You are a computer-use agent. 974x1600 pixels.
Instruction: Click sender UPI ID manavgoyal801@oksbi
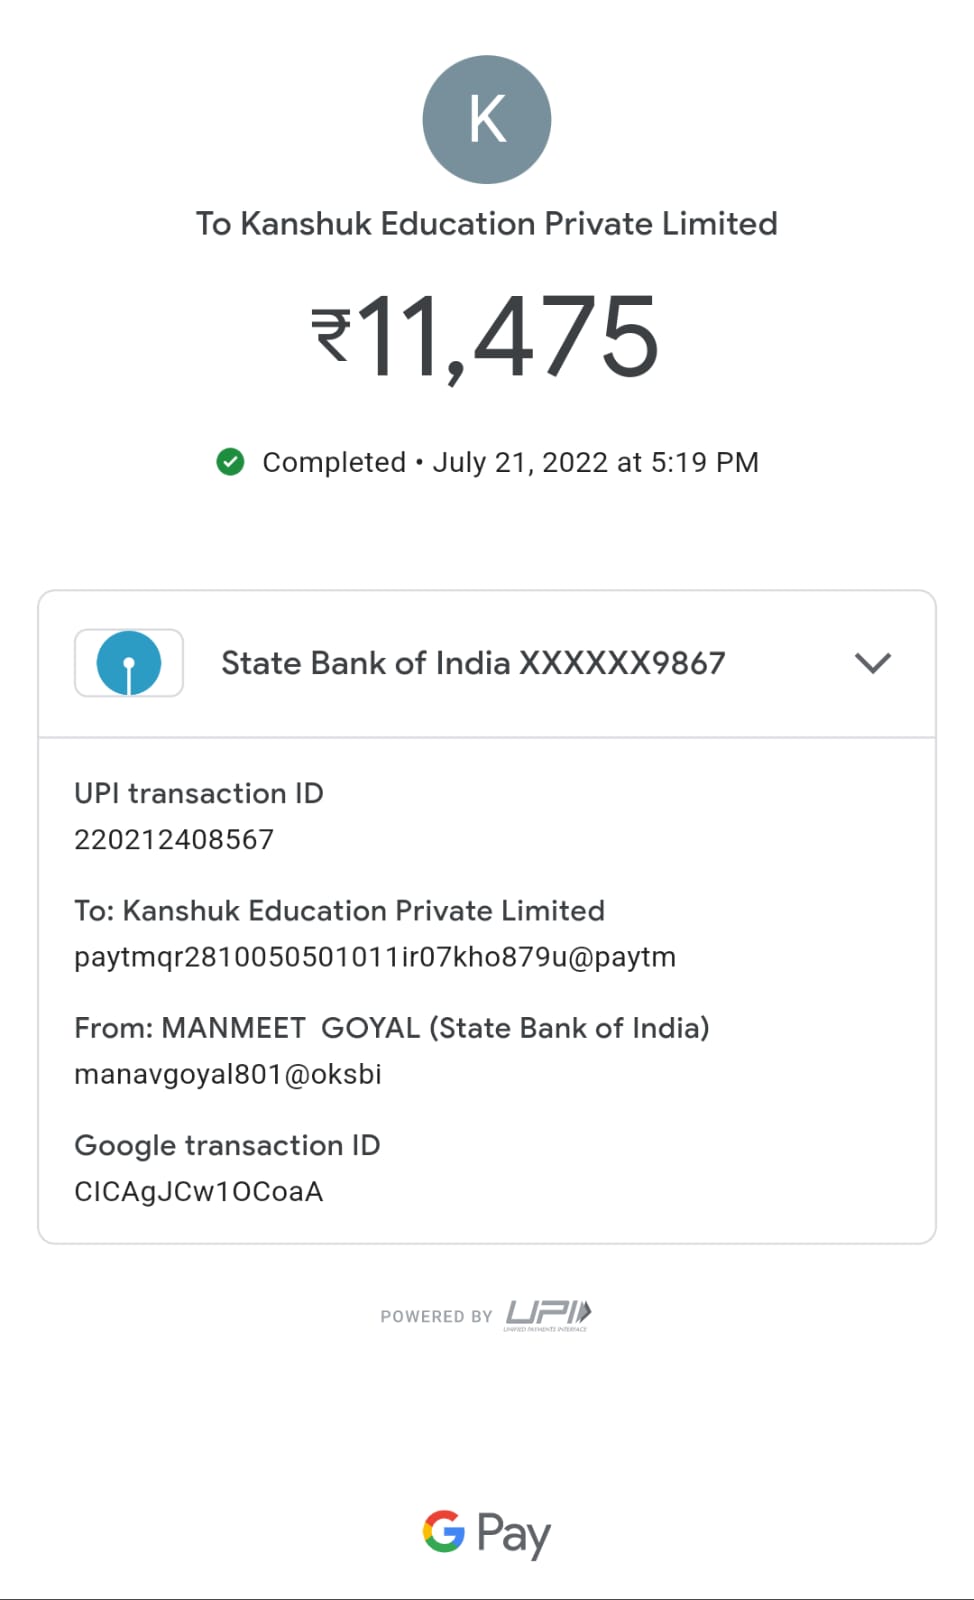[x=228, y=1074]
